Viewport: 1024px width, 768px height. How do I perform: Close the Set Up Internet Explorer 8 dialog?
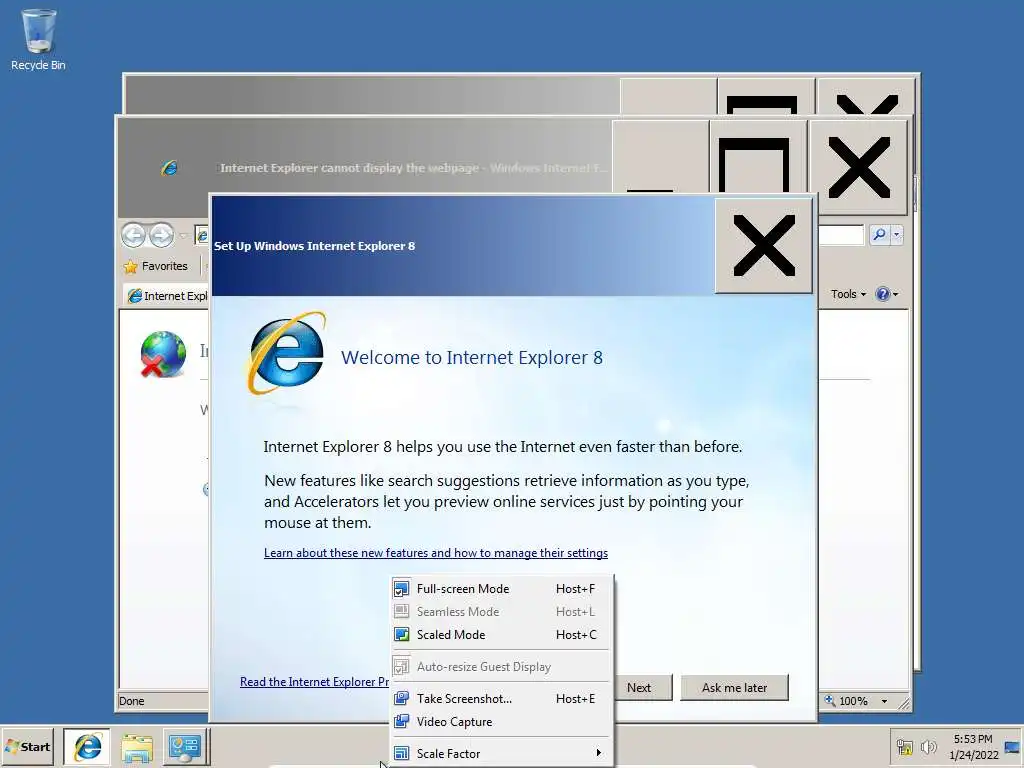tap(763, 246)
